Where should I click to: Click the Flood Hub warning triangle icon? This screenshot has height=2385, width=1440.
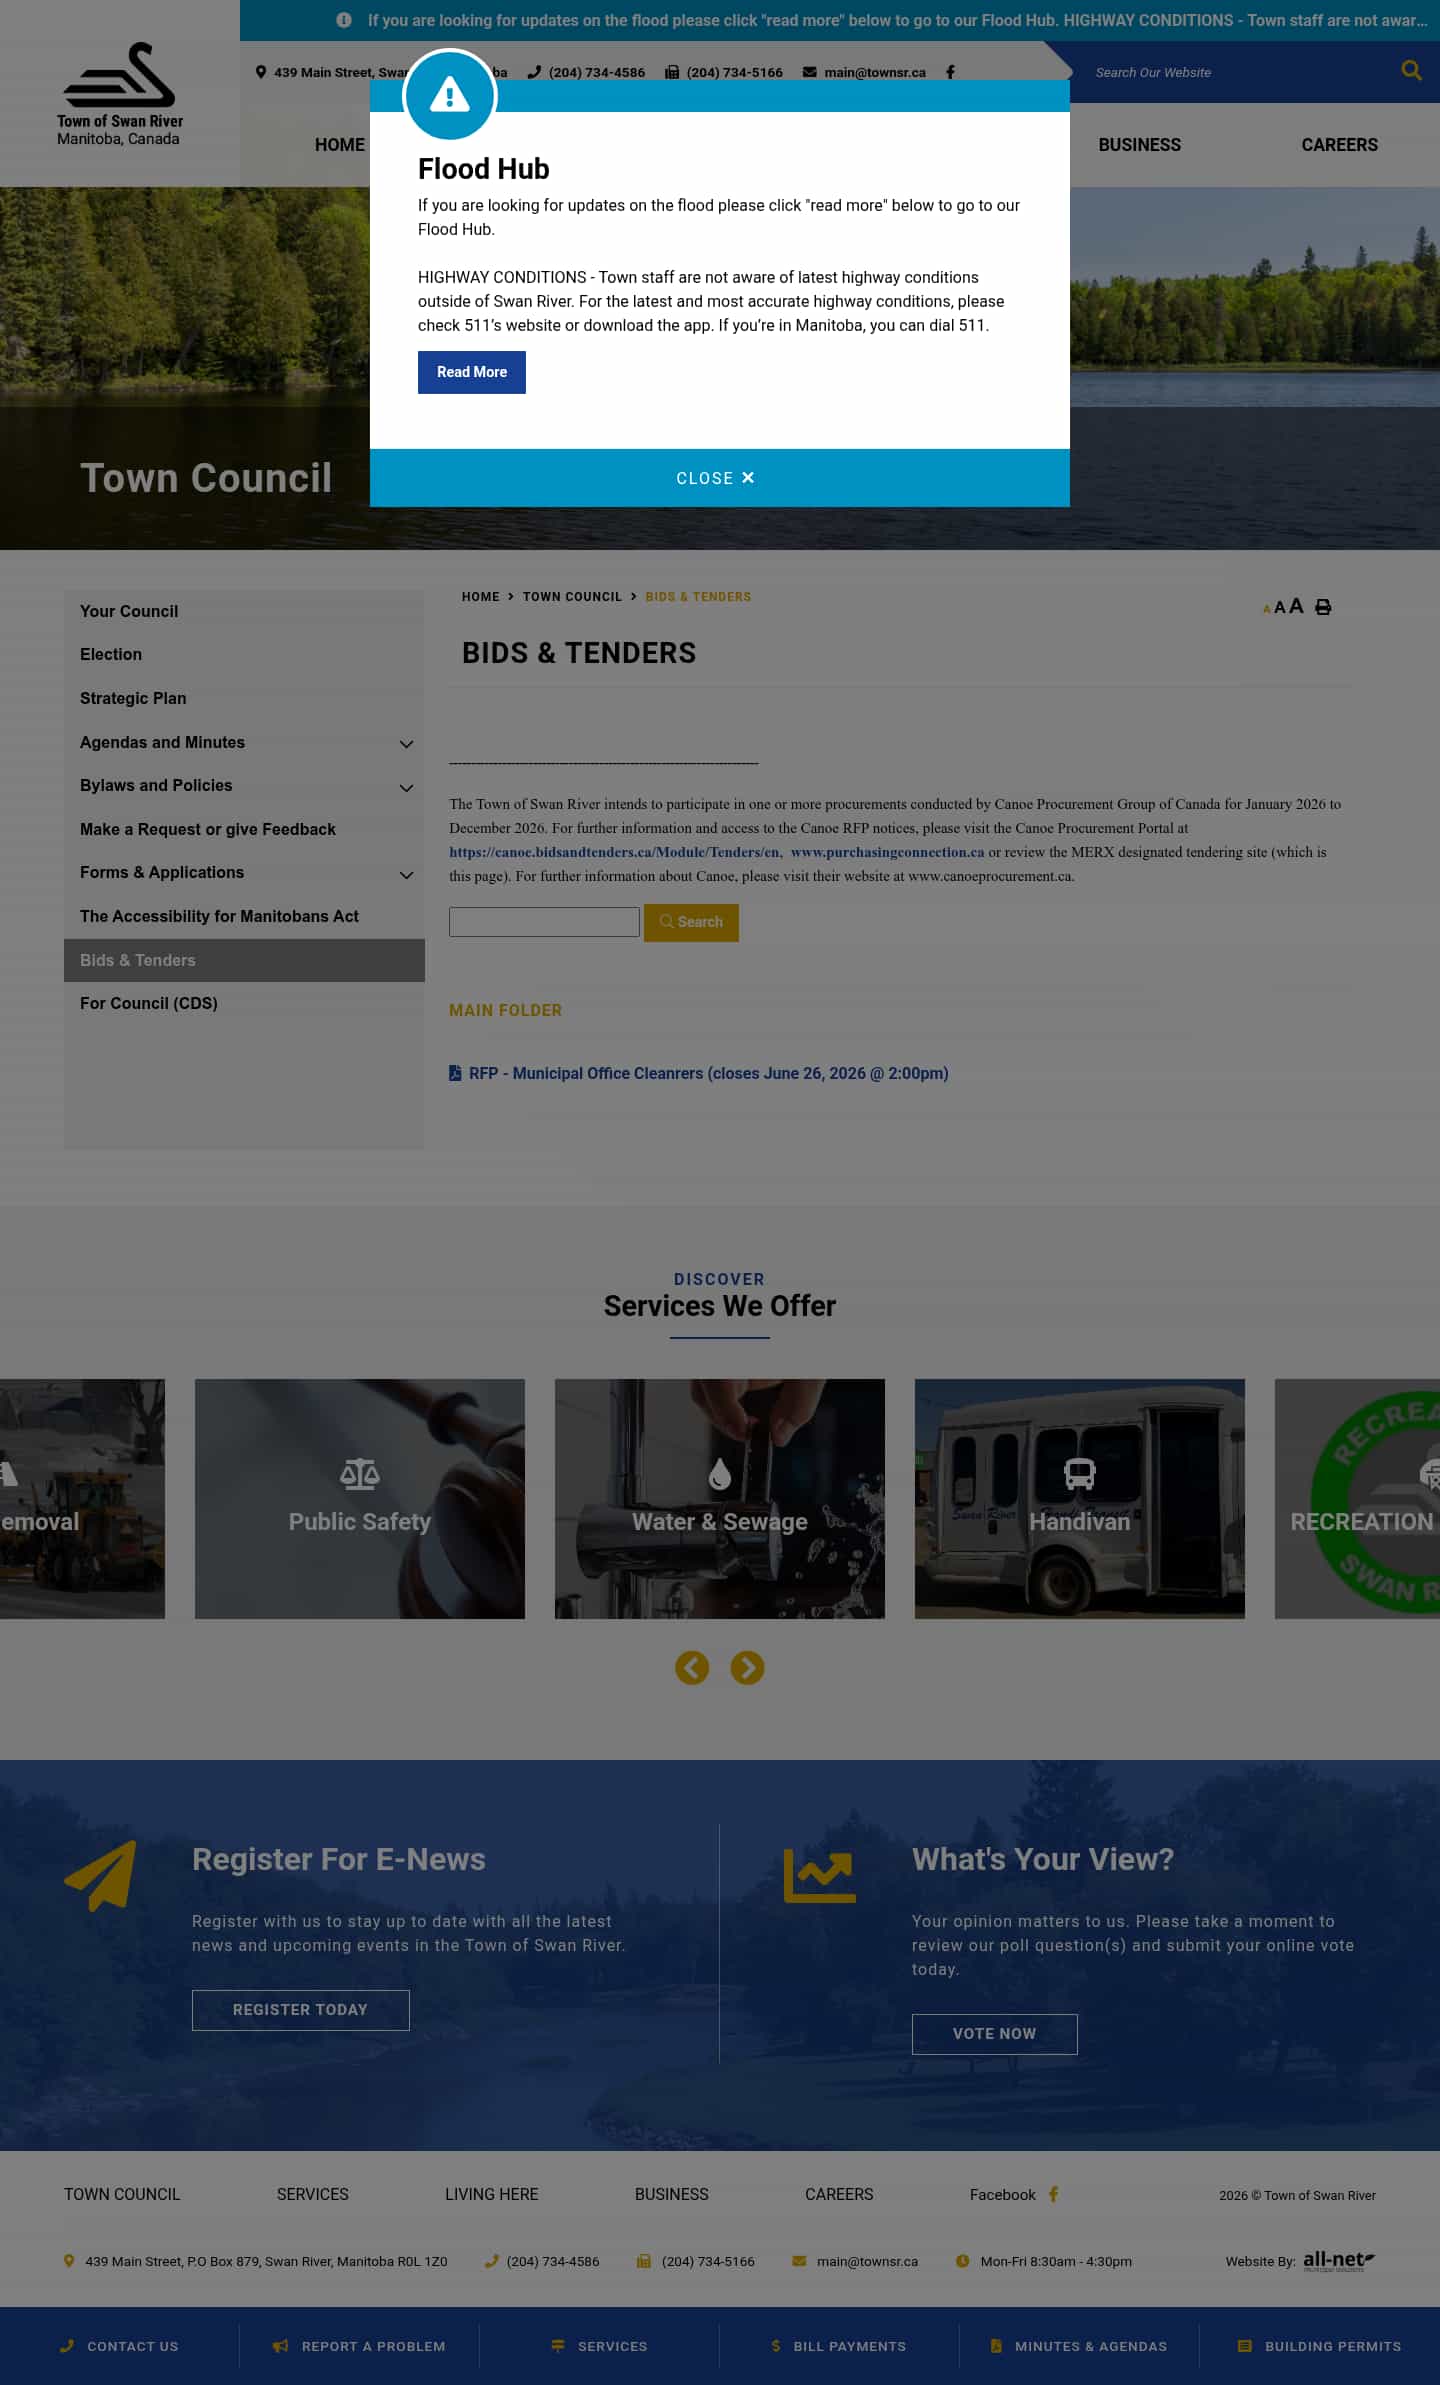click(449, 96)
